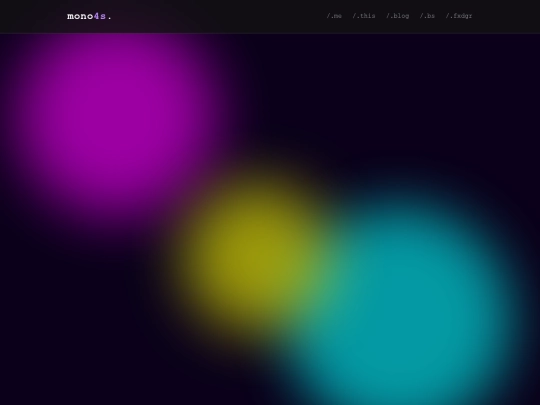This screenshot has height=405, width=540.
Task: Select the /.bs nav item
Action: 427,16
